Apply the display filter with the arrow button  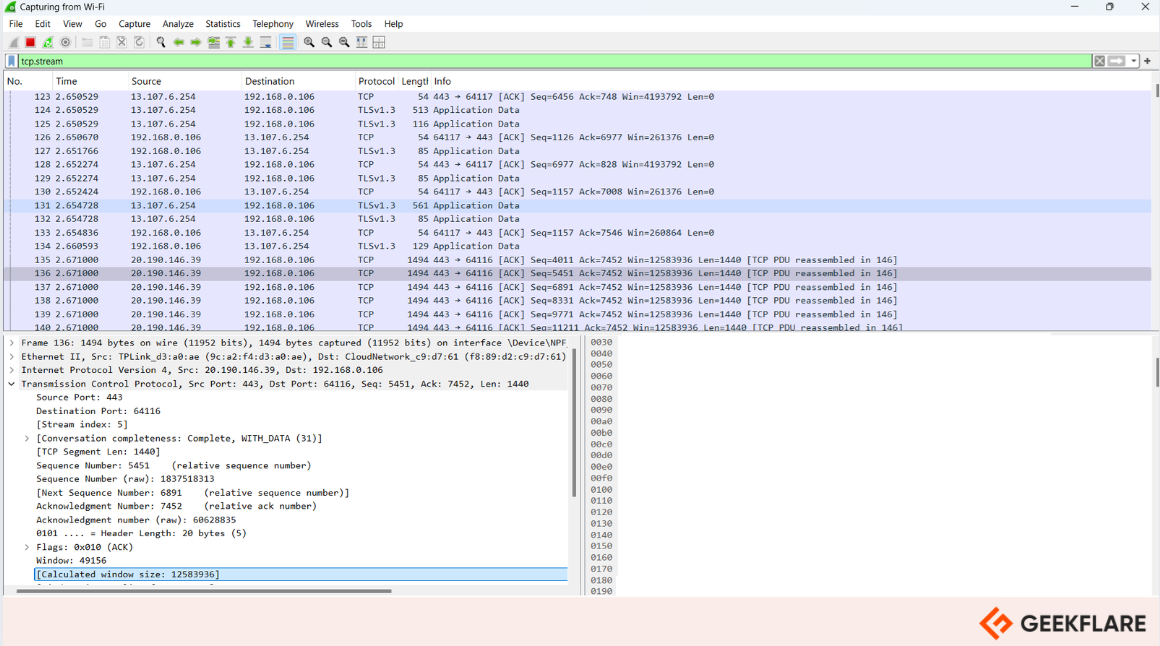coord(1115,60)
